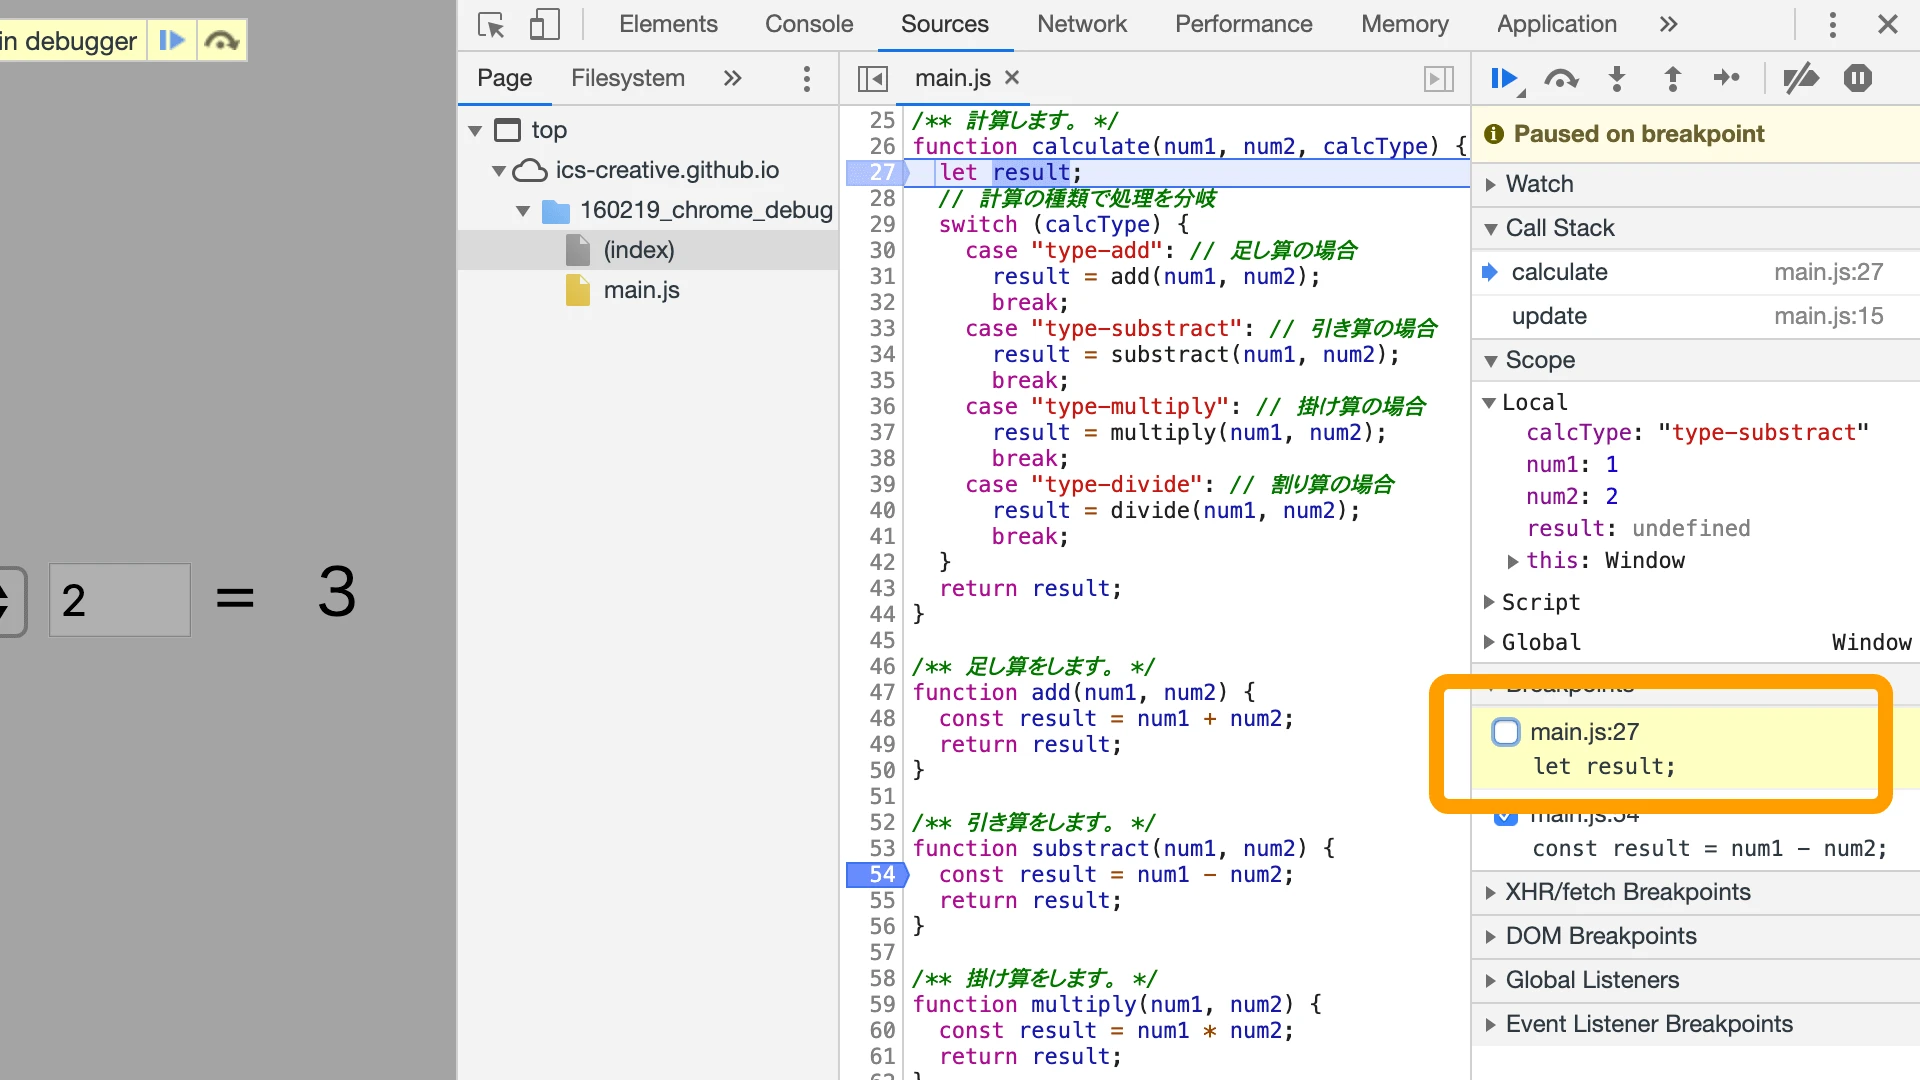
Task: Switch to the Console tab
Action: coord(809,24)
